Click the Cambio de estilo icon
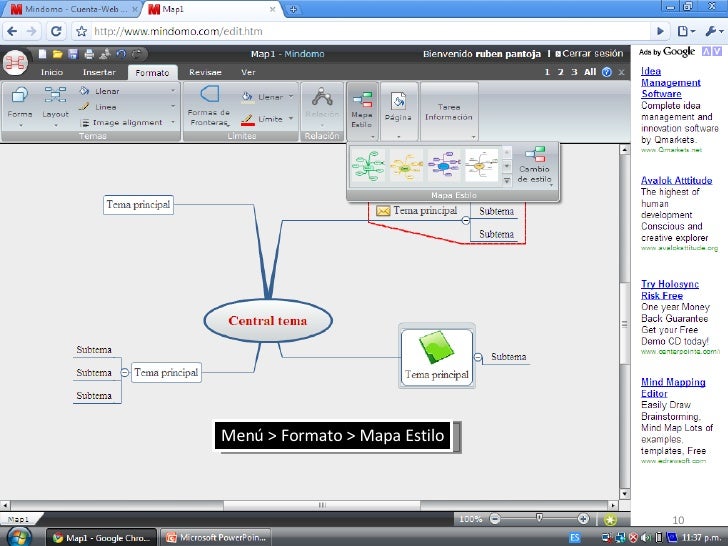 pos(535,154)
